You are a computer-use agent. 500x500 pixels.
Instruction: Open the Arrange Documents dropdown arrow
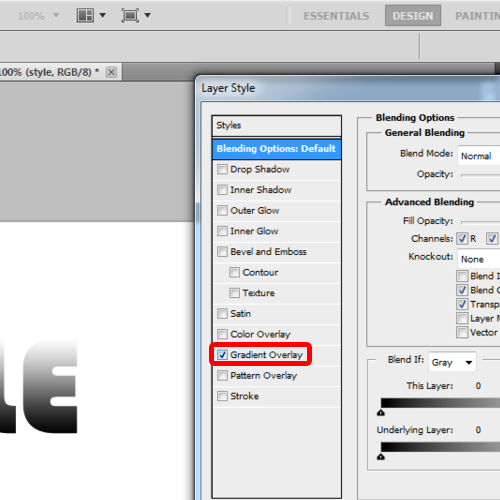pyautogui.click(x=103, y=15)
